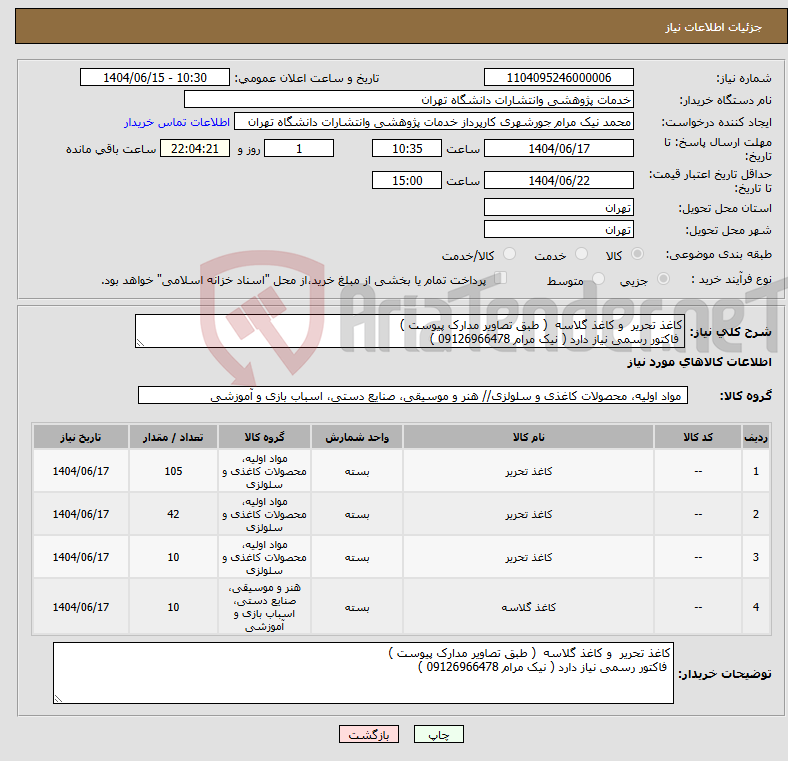The height and width of the screenshot is (761, 788).
Task: Click the date 1404/06/17 in row 1
Action: click(x=81, y=471)
